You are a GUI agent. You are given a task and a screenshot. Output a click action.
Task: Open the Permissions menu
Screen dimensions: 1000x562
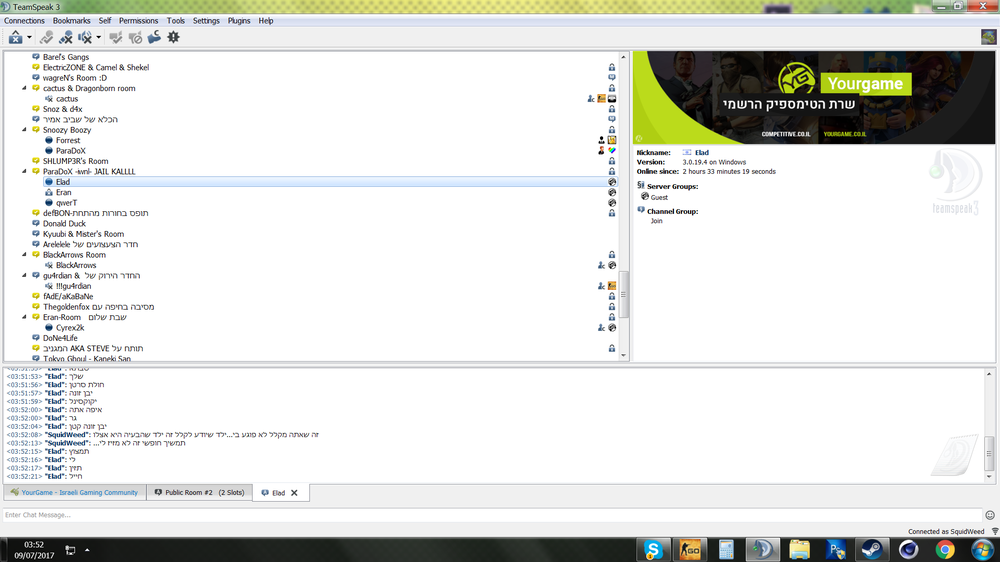[138, 20]
